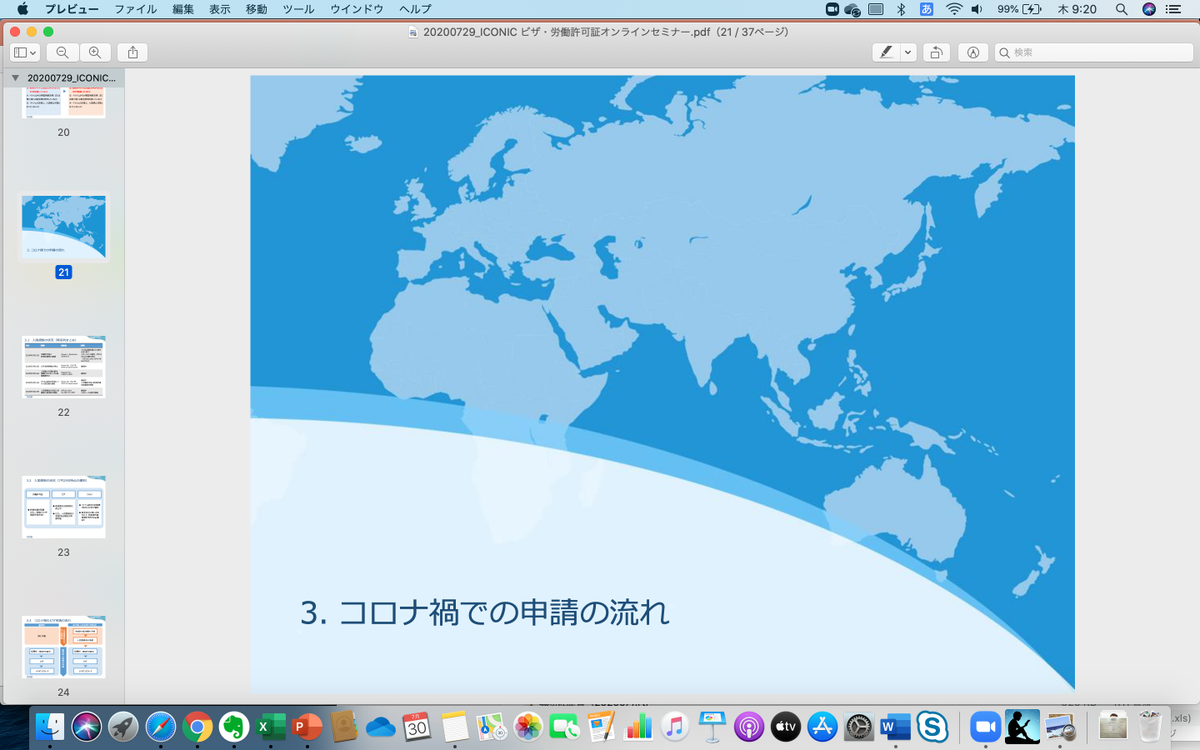Open Spotlight search in menu bar
This screenshot has height=750, width=1200.
click(1122, 9)
